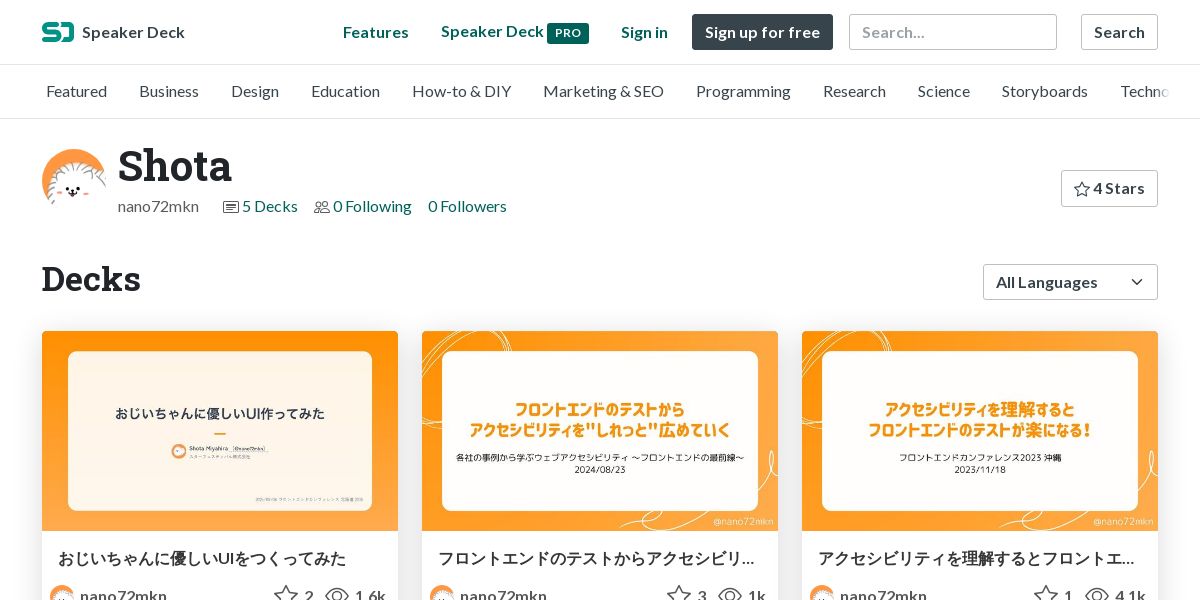Image resolution: width=1200 pixels, height=600 pixels.
Task: Click the Speaker Deck logo icon
Action: [58, 32]
